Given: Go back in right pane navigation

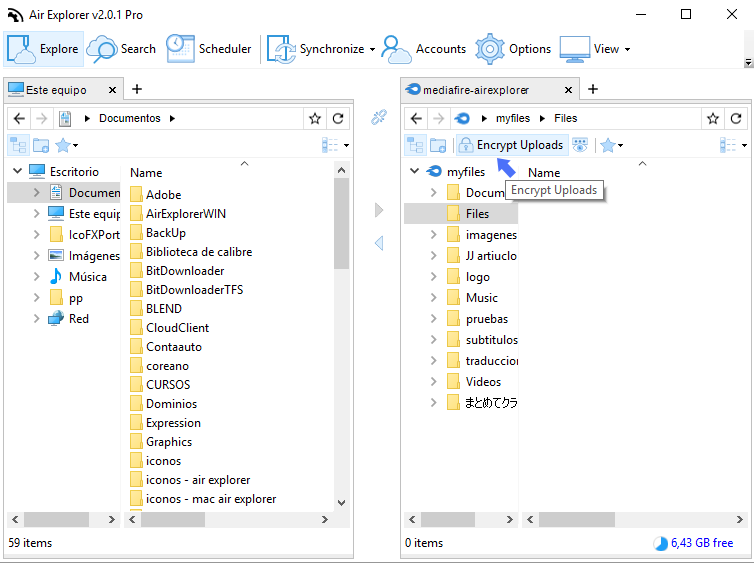Looking at the screenshot, I should click(x=416, y=118).
